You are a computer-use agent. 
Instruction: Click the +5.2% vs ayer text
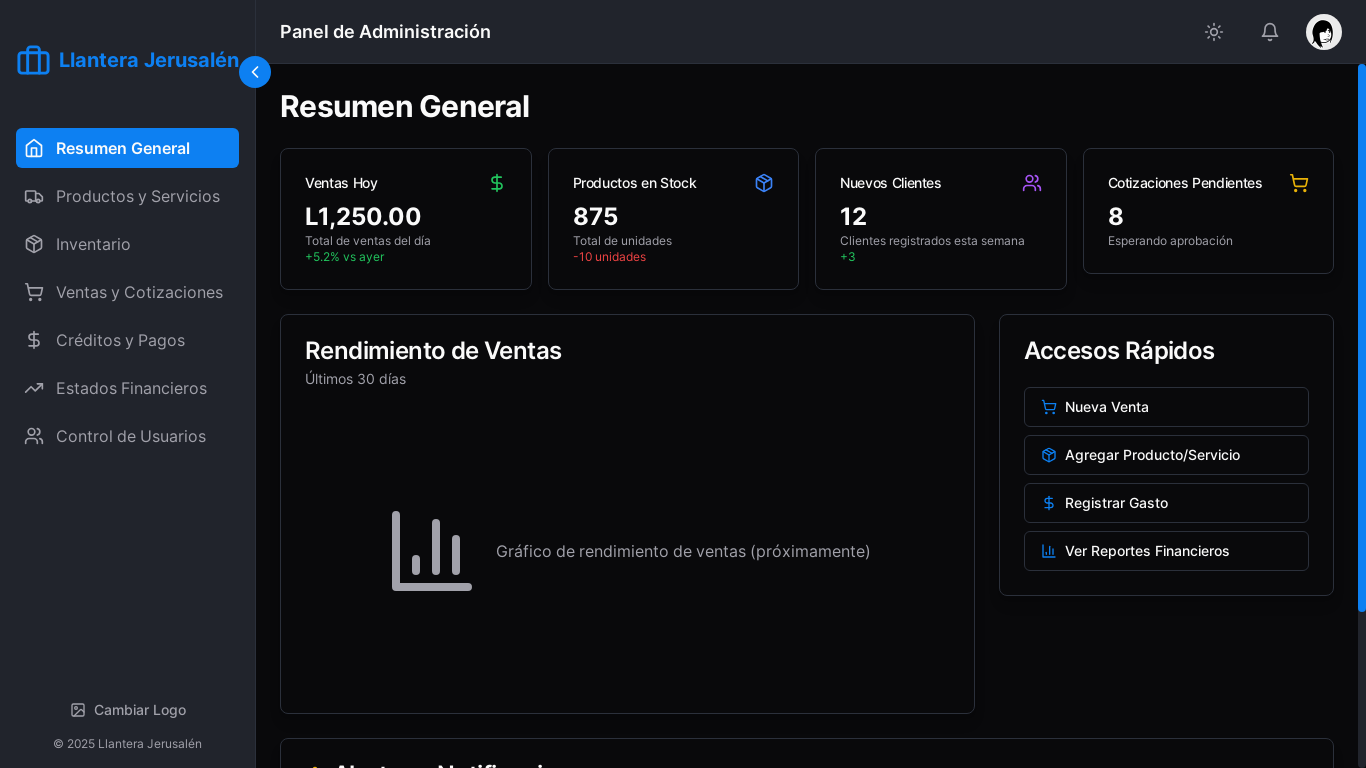344,257
